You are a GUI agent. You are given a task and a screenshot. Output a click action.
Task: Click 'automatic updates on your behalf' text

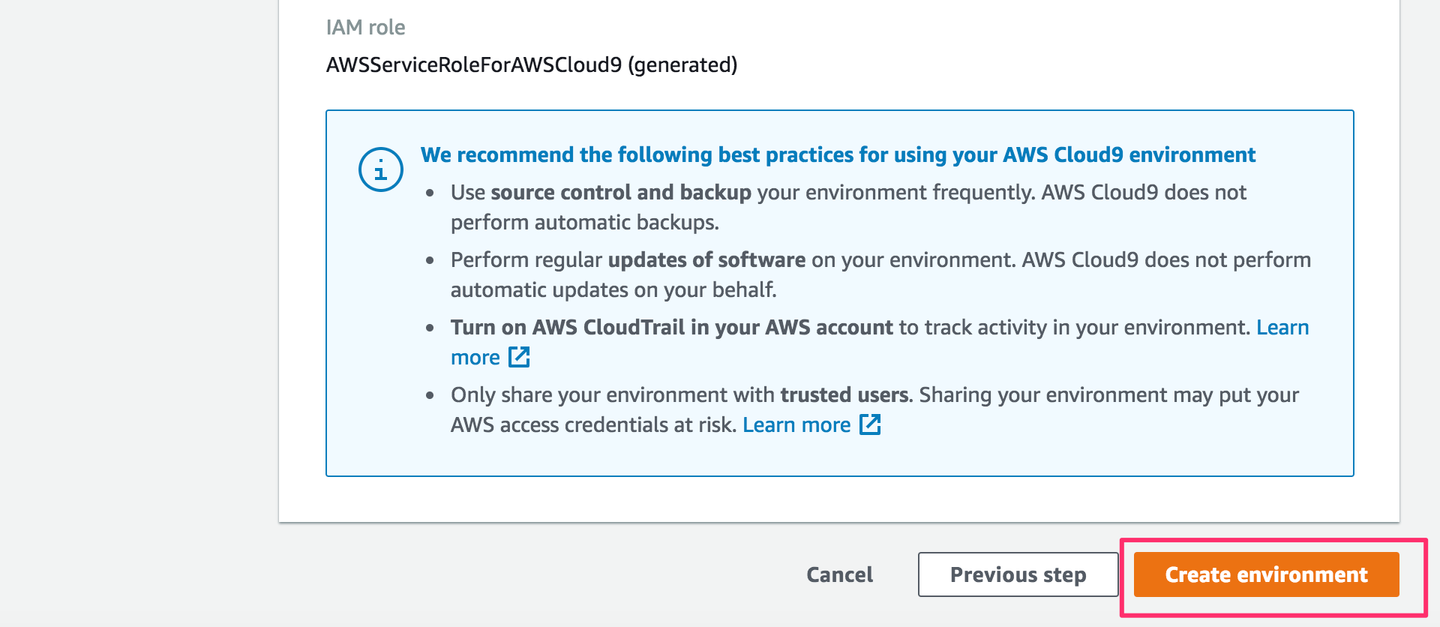point(613,290)
